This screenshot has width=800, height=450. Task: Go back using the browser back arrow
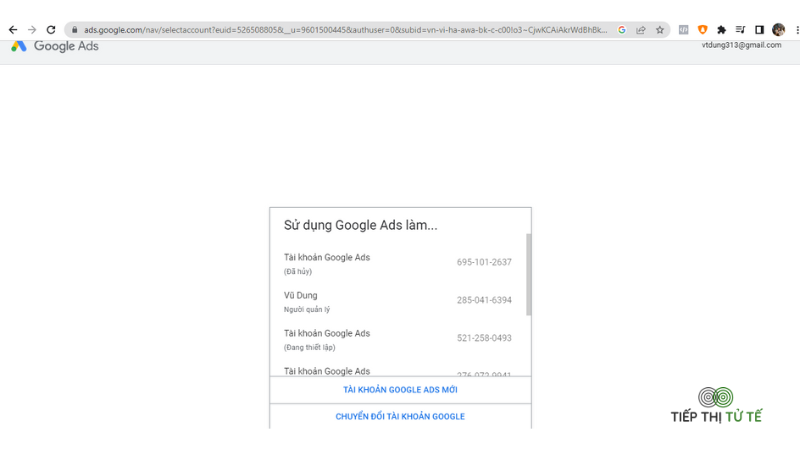tap(13, 30)
